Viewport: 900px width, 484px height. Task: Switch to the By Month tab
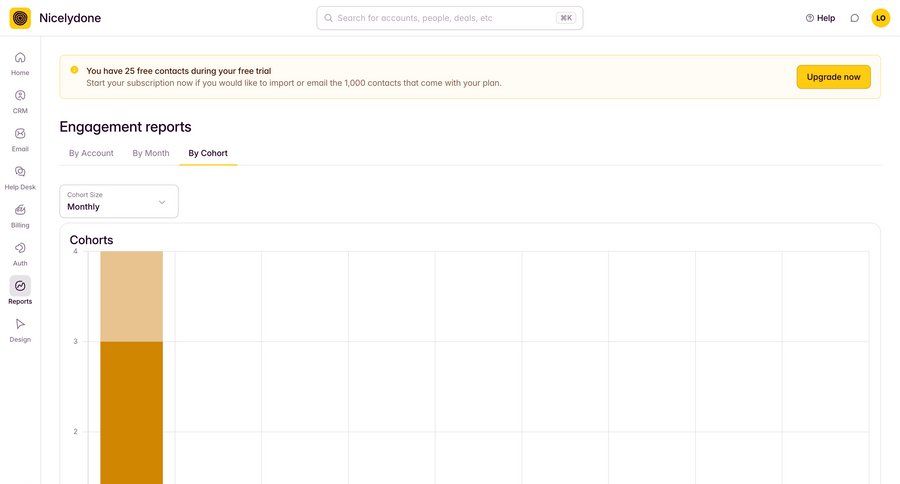[151, 153]
